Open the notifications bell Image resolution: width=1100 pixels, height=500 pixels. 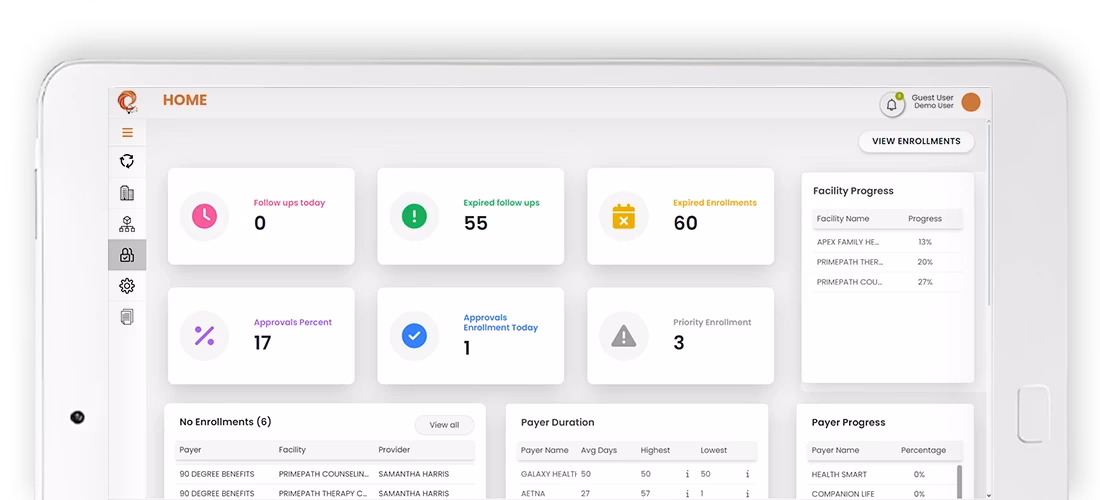coord(892,104)
